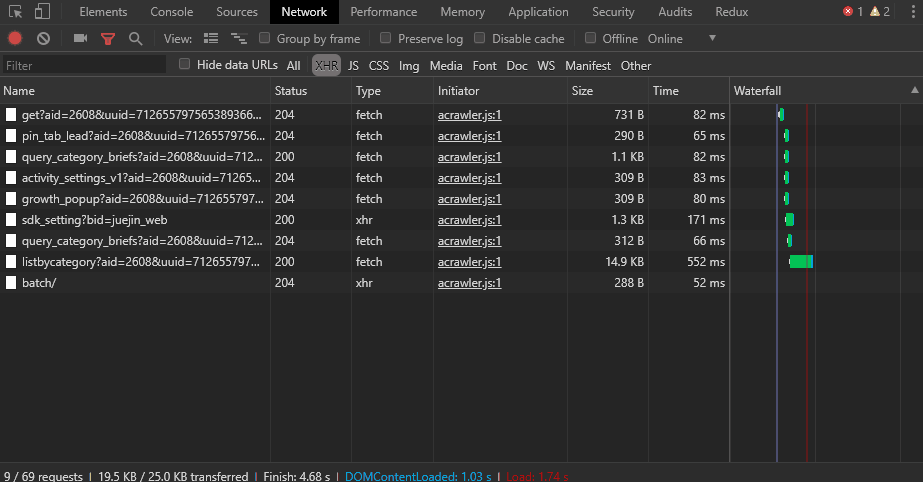Capture screenshots with the camera icon

[x=81, y=38]
